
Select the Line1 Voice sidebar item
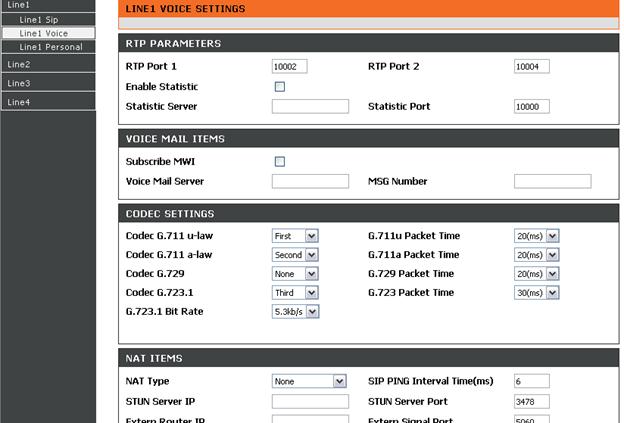pos(48,33)
